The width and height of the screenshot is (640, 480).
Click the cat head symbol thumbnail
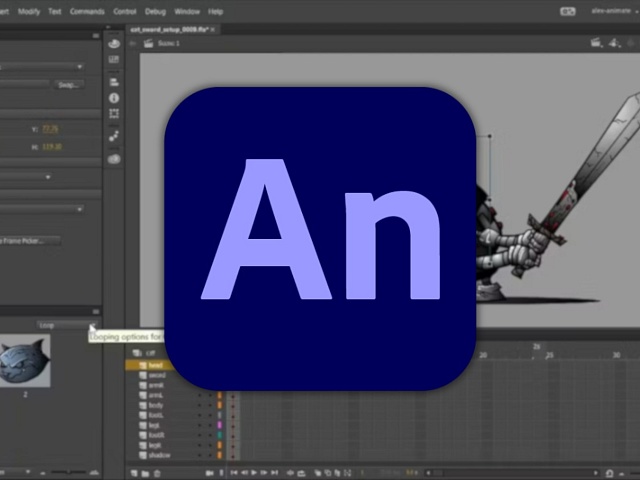coord(25,362)
